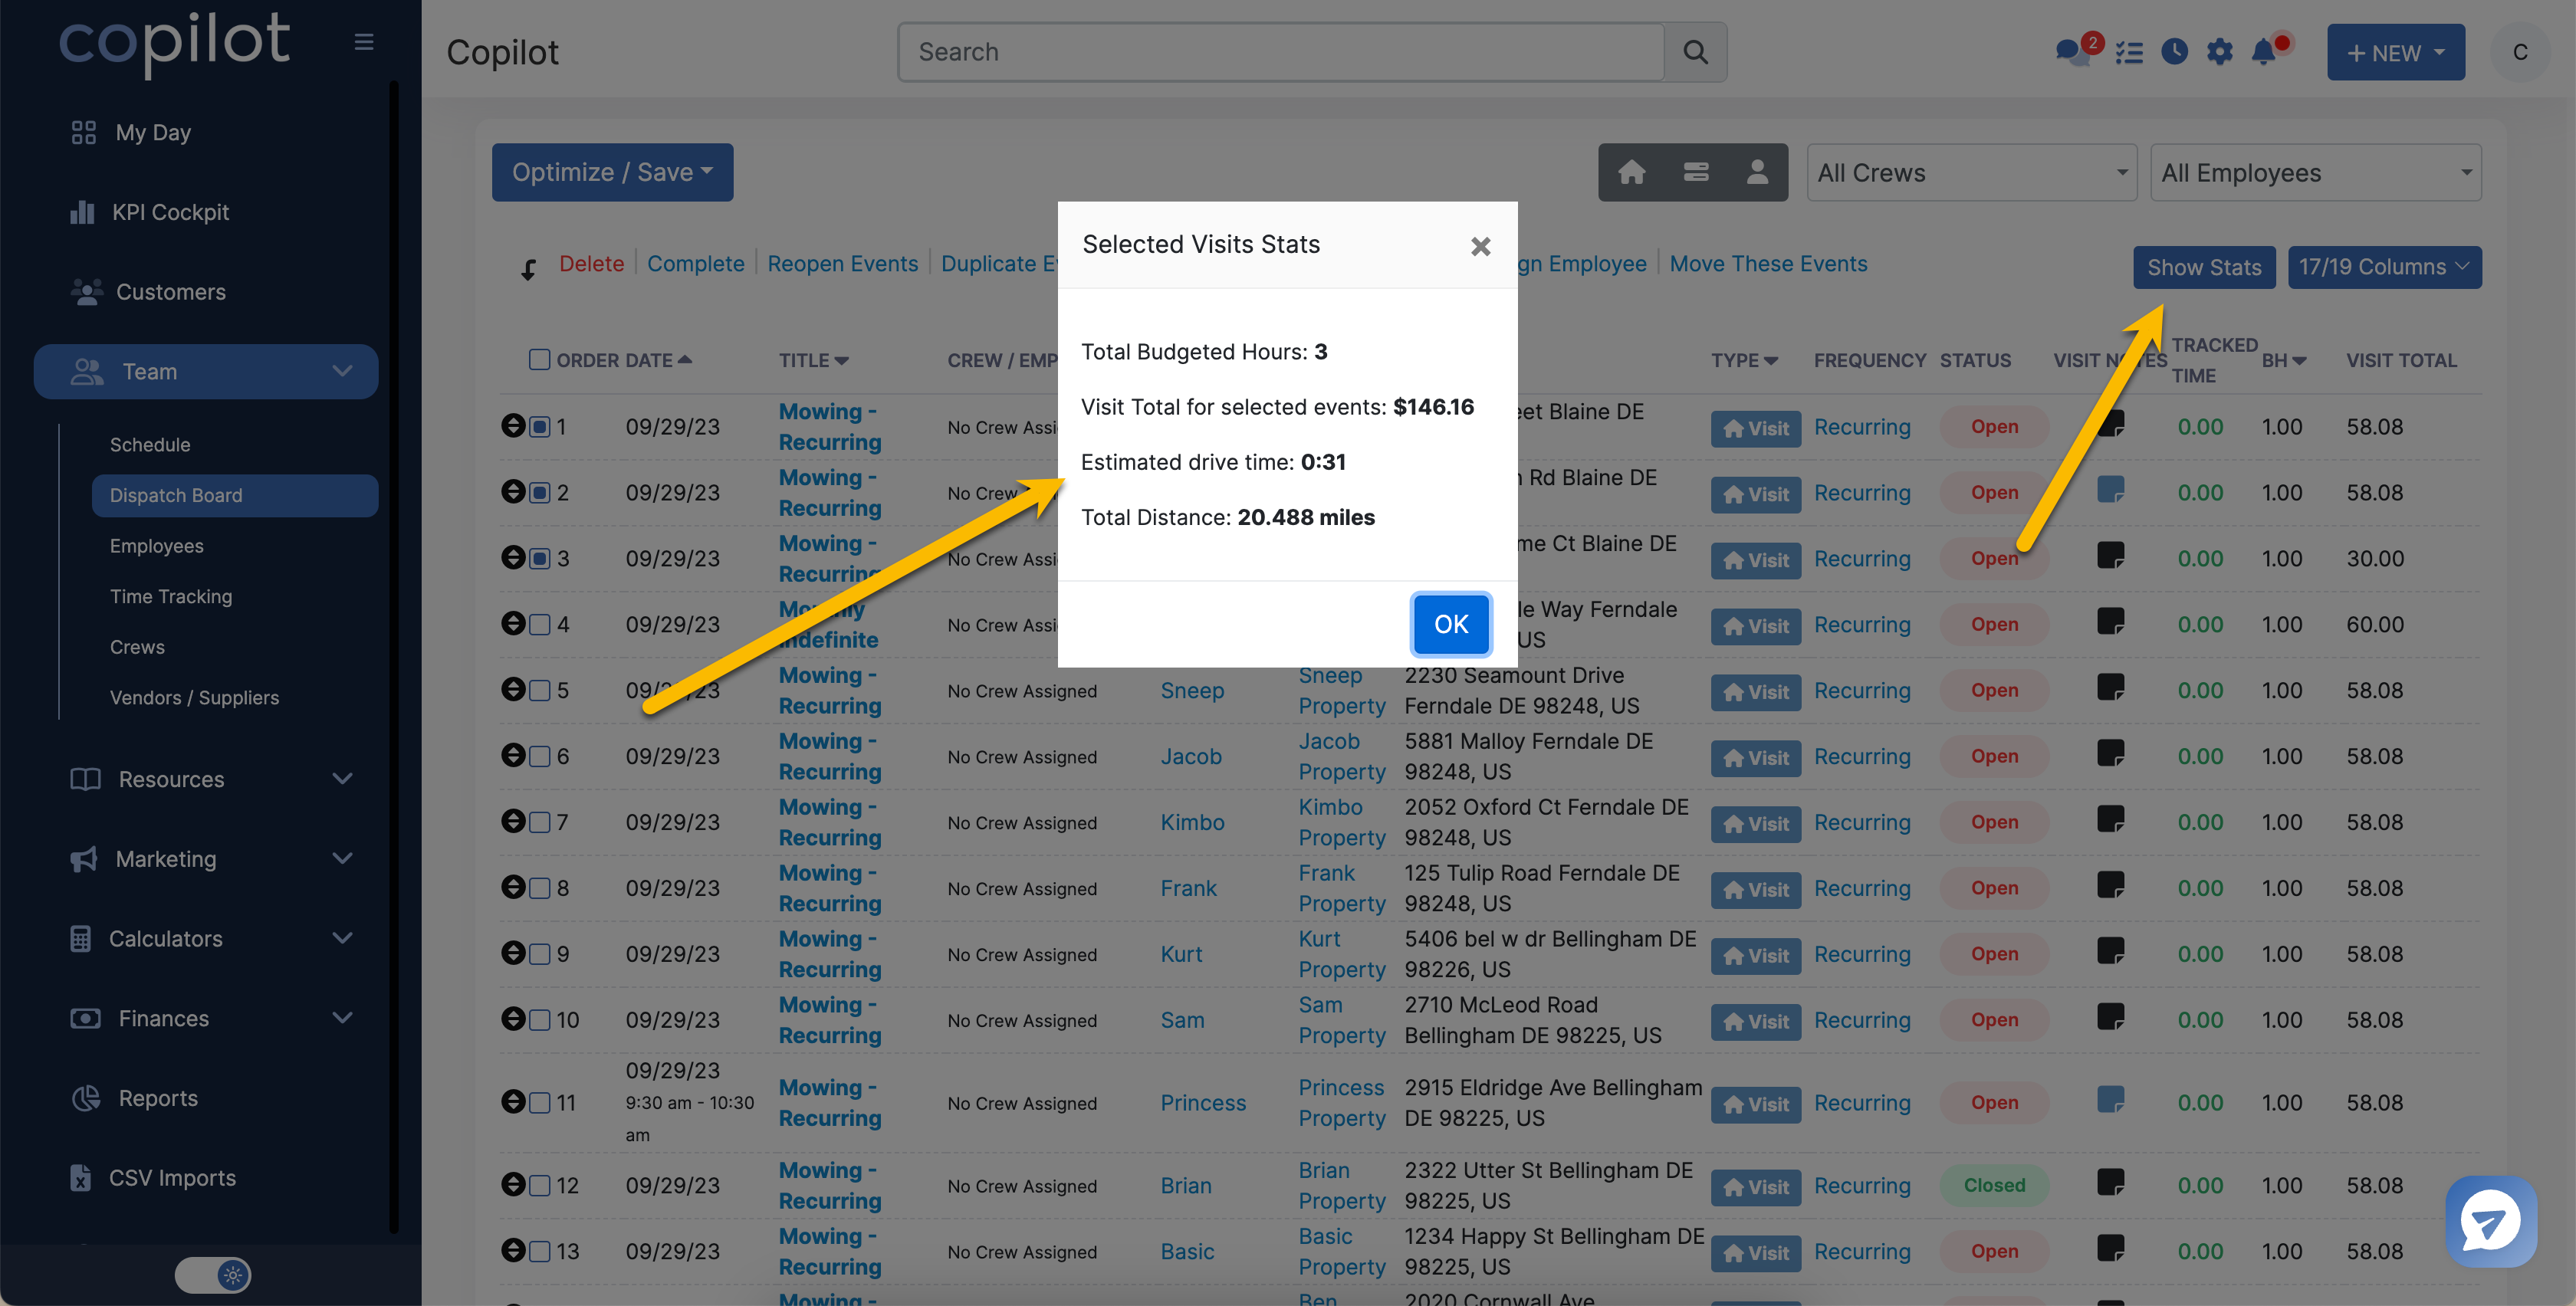The height and width of the screenshot is (1306, 2576).
Task: Close the Selected Visits Stats dialog
Action: coord(1480,246)
